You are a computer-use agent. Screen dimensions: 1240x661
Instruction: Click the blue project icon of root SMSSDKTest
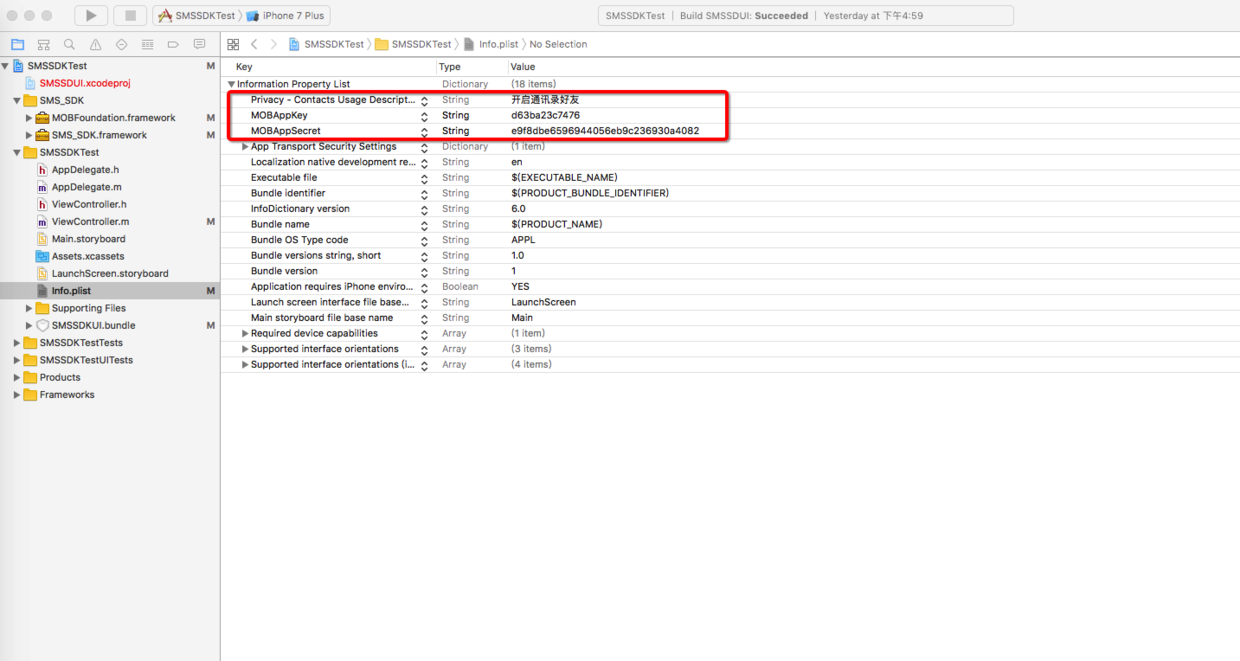coord(18,66)
